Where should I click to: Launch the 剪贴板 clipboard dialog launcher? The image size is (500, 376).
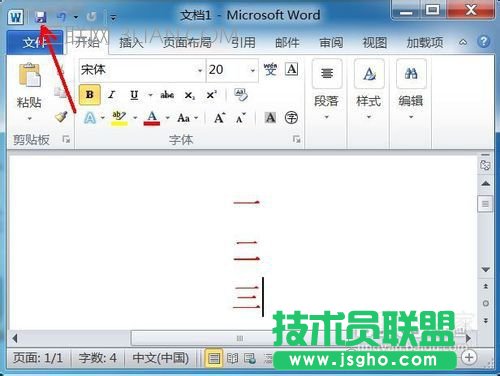(x=66, y=139)
